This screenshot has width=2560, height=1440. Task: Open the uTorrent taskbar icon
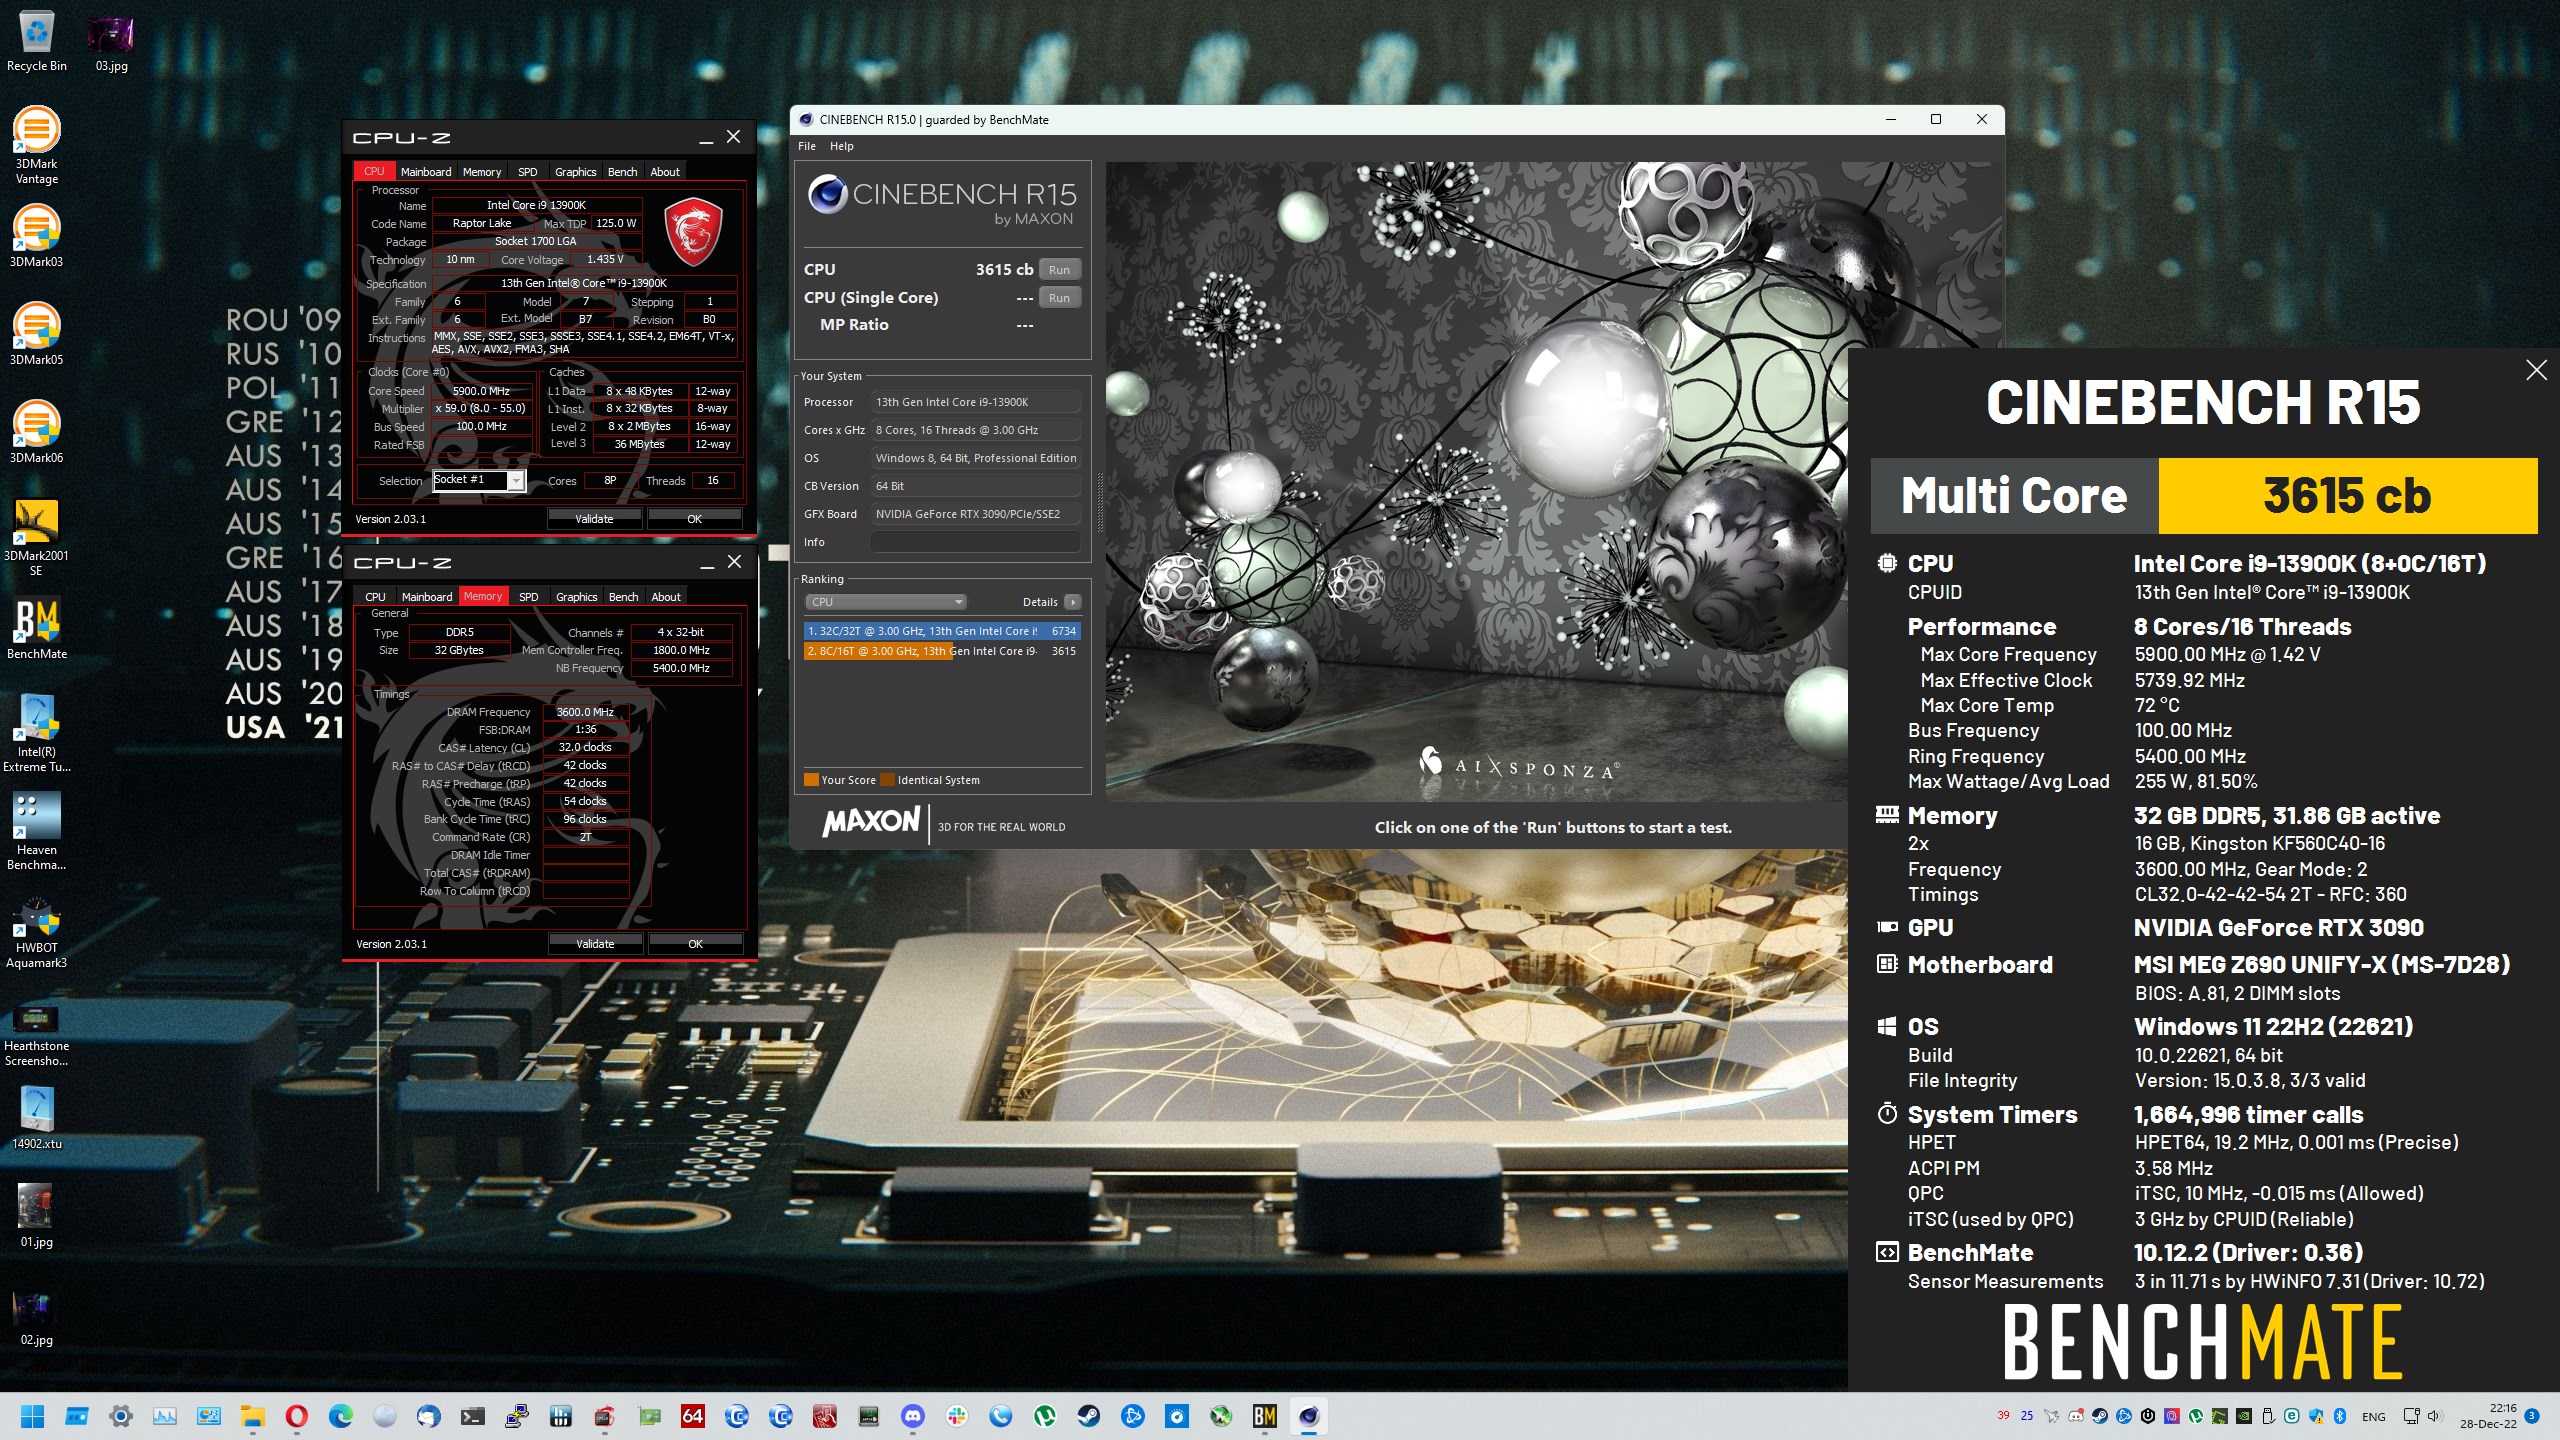pos(1045,1416)
